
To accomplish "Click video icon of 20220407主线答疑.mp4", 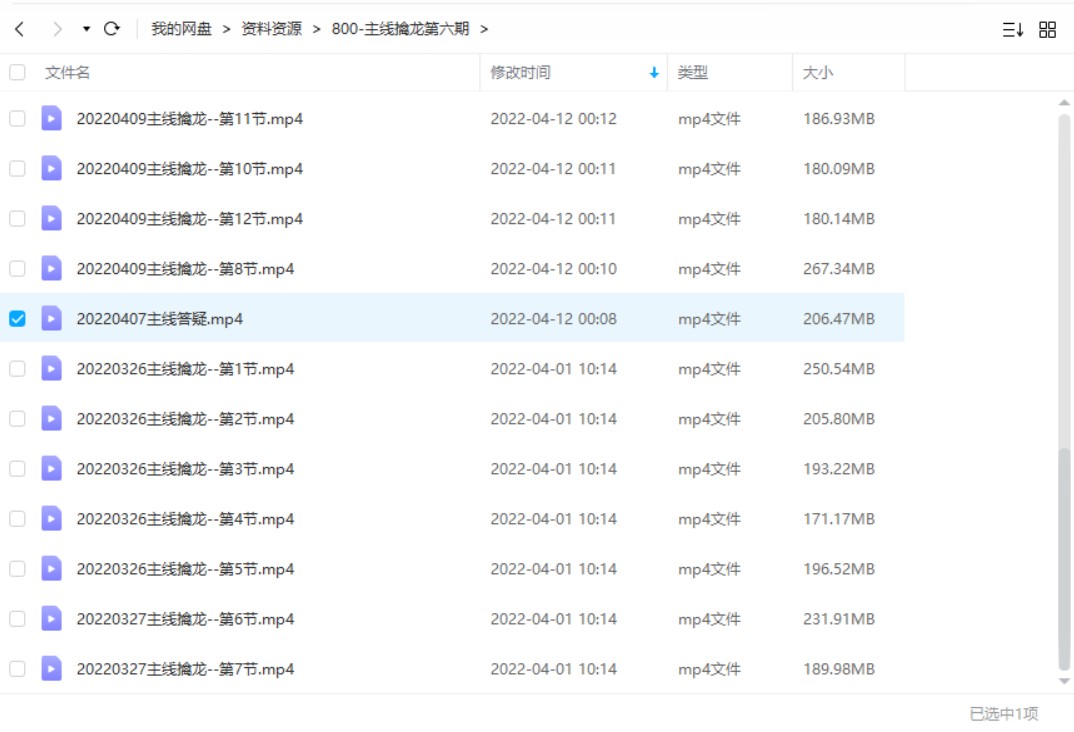I will [x=51, y=318].
